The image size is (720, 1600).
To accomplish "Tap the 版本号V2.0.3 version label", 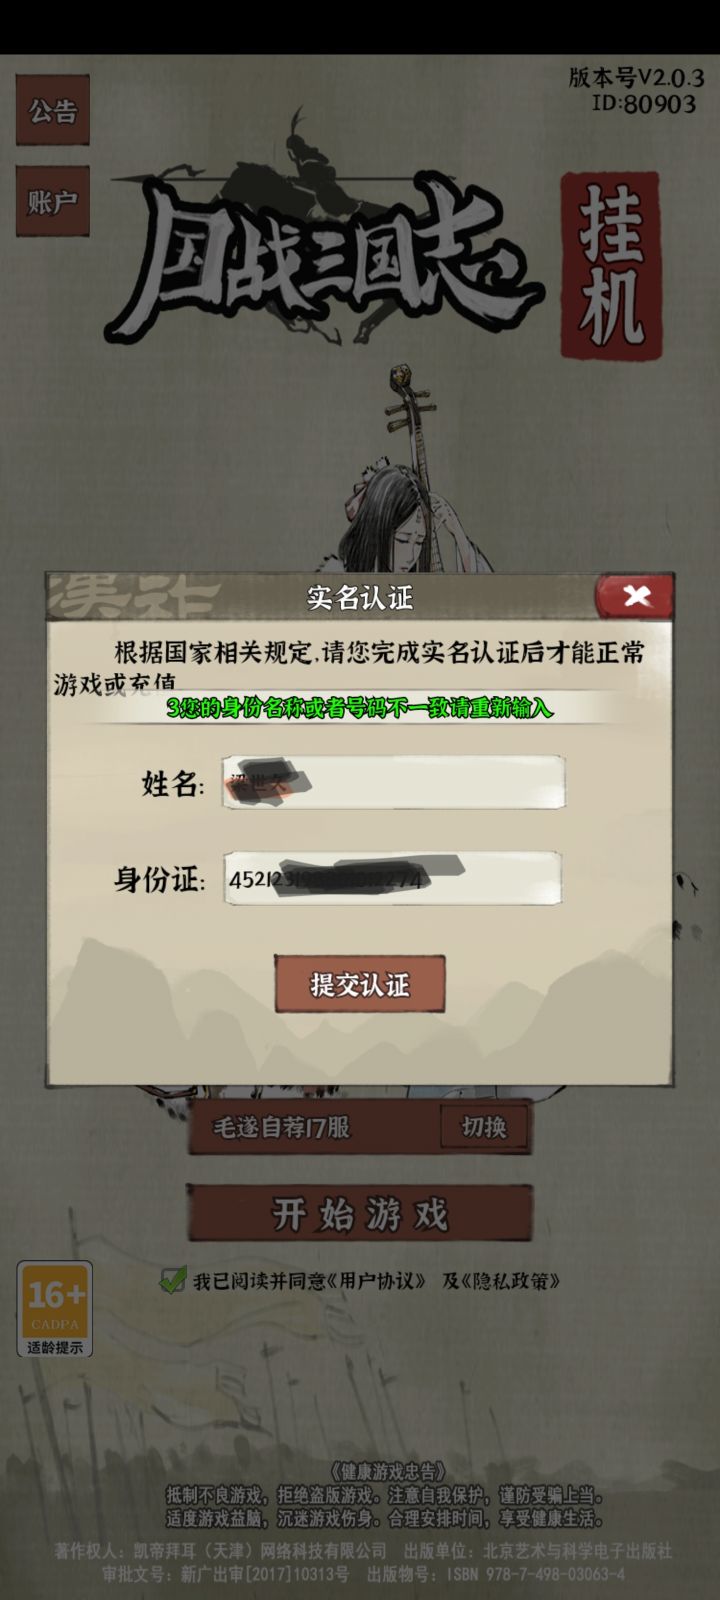I will click(636, 78).
